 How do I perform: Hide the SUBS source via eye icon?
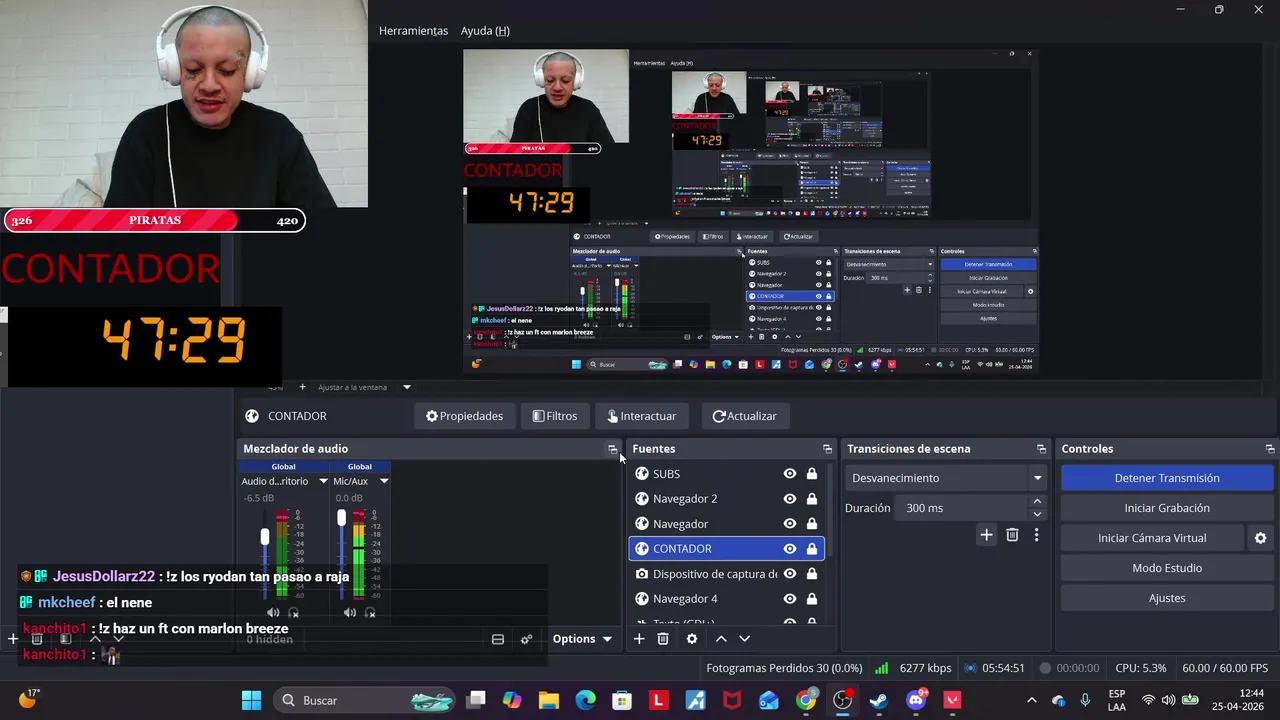[x=790, y=474]
